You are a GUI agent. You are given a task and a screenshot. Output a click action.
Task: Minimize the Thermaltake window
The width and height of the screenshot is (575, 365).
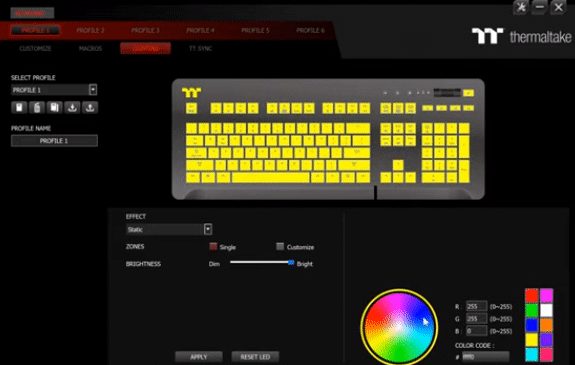click(539, 7)
